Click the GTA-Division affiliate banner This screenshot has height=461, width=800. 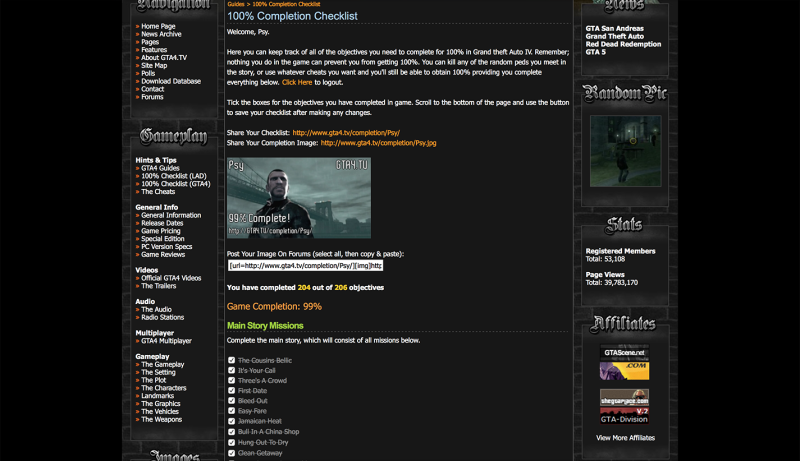624,417
